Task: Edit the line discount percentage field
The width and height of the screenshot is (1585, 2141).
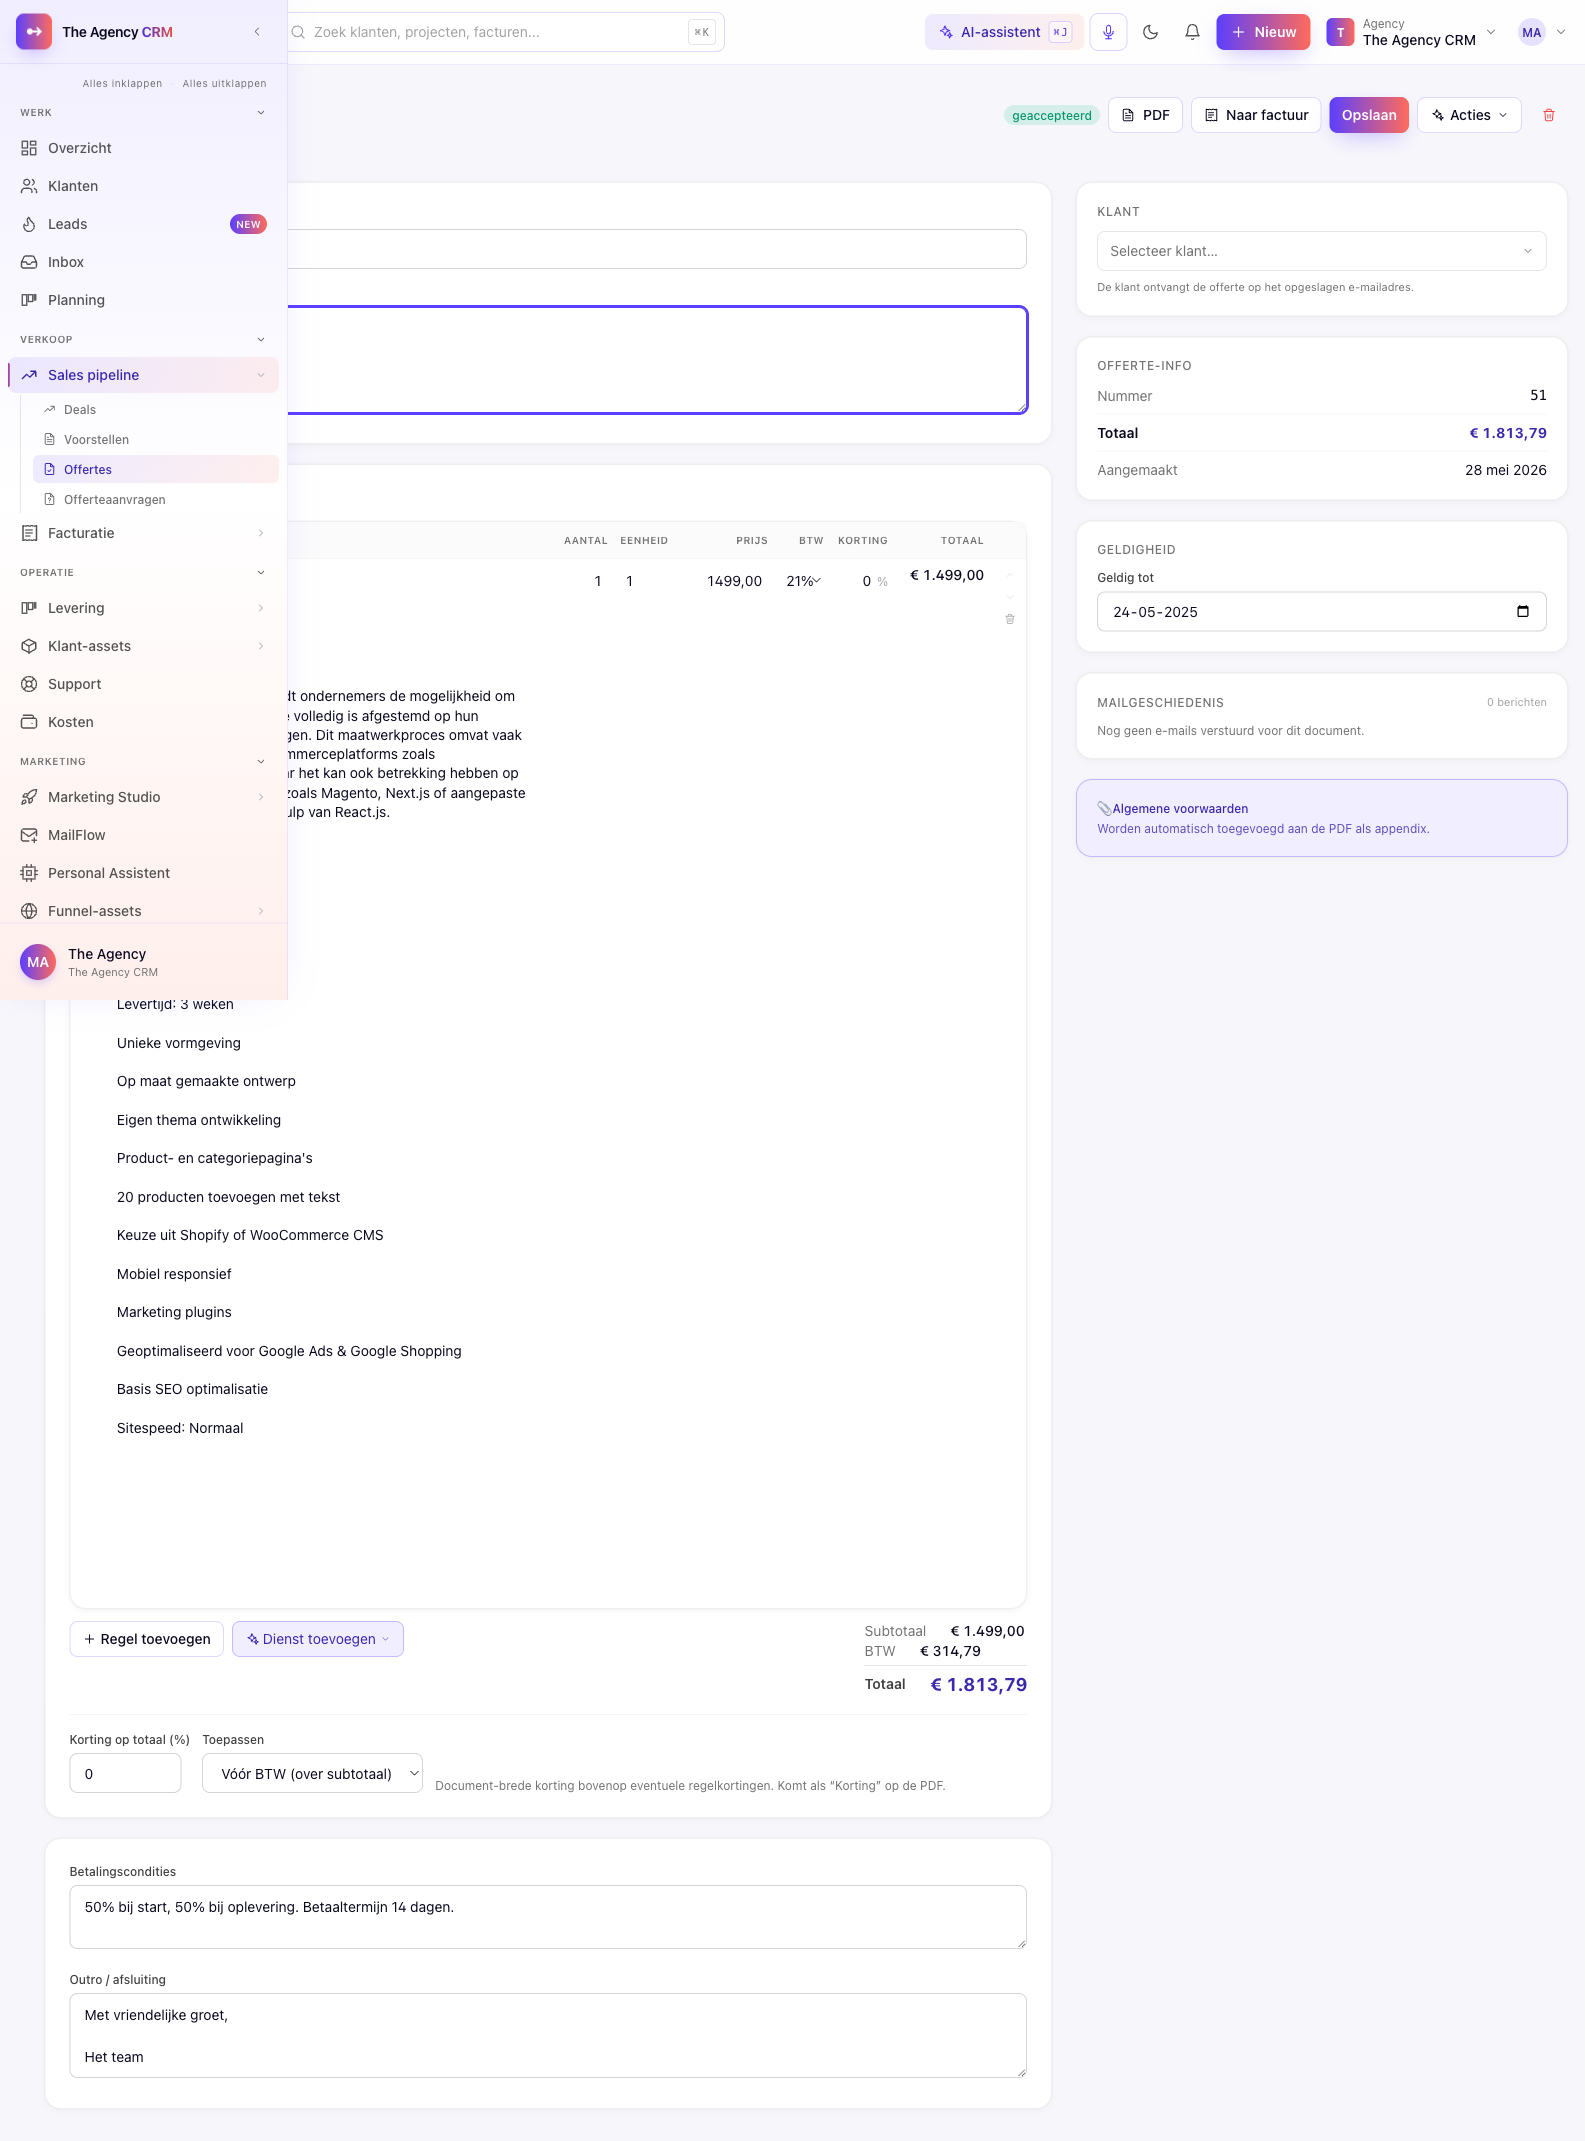Action: (863, 581)
